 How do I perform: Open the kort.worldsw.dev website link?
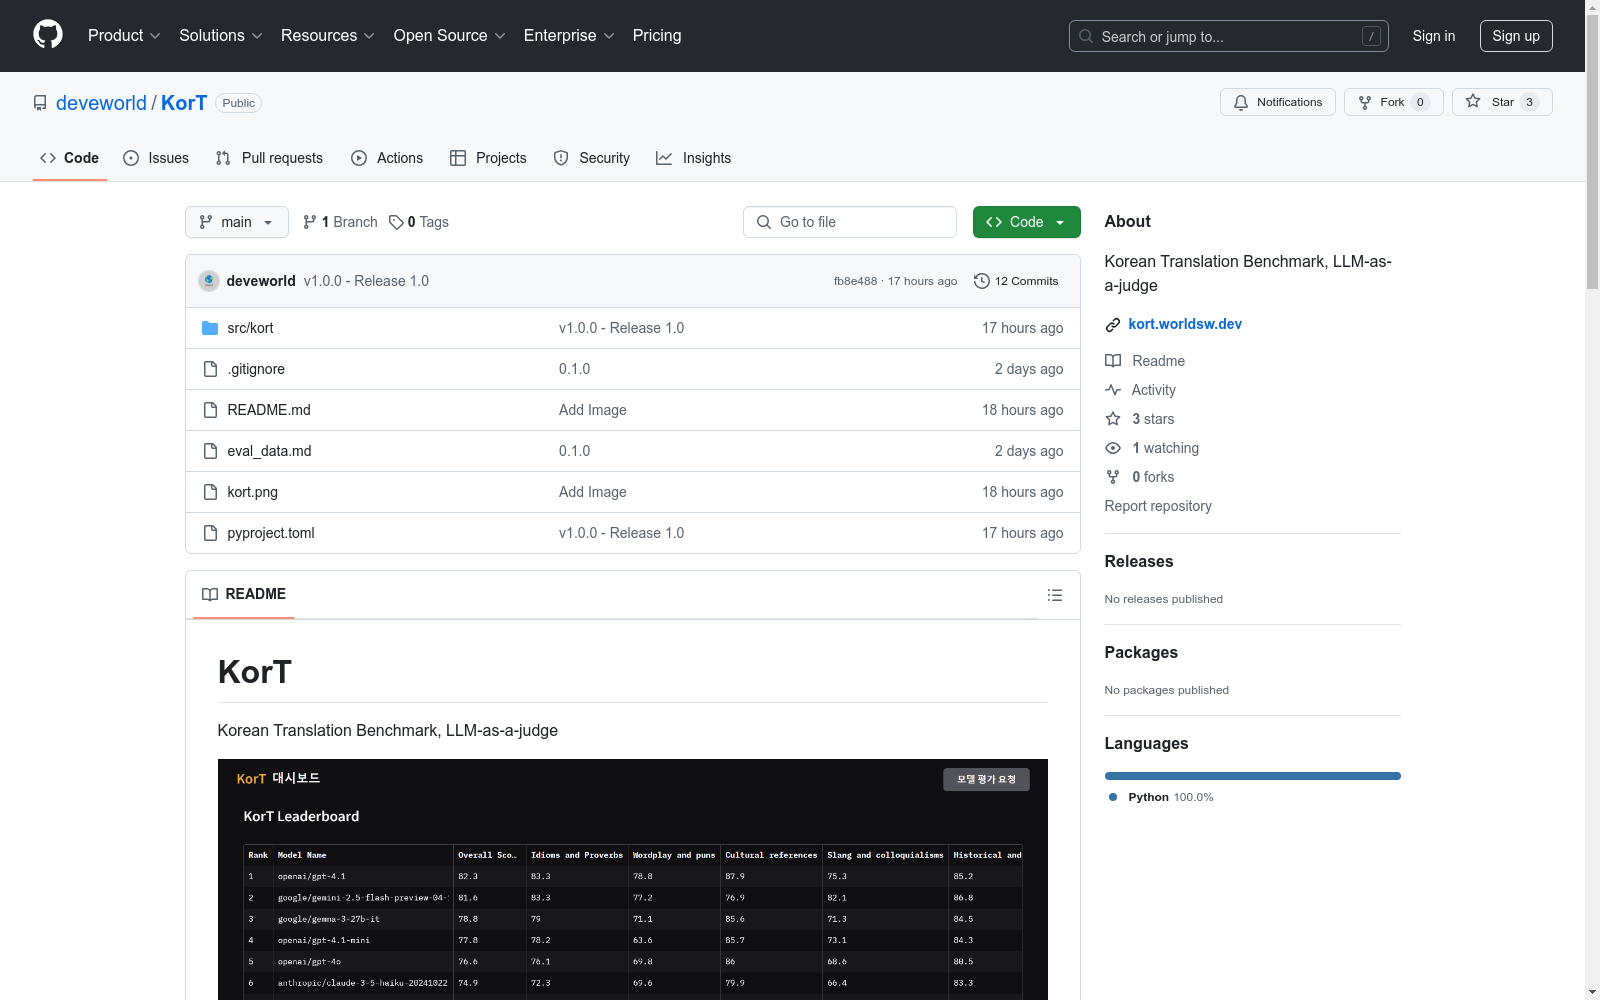click(1185, 324)
